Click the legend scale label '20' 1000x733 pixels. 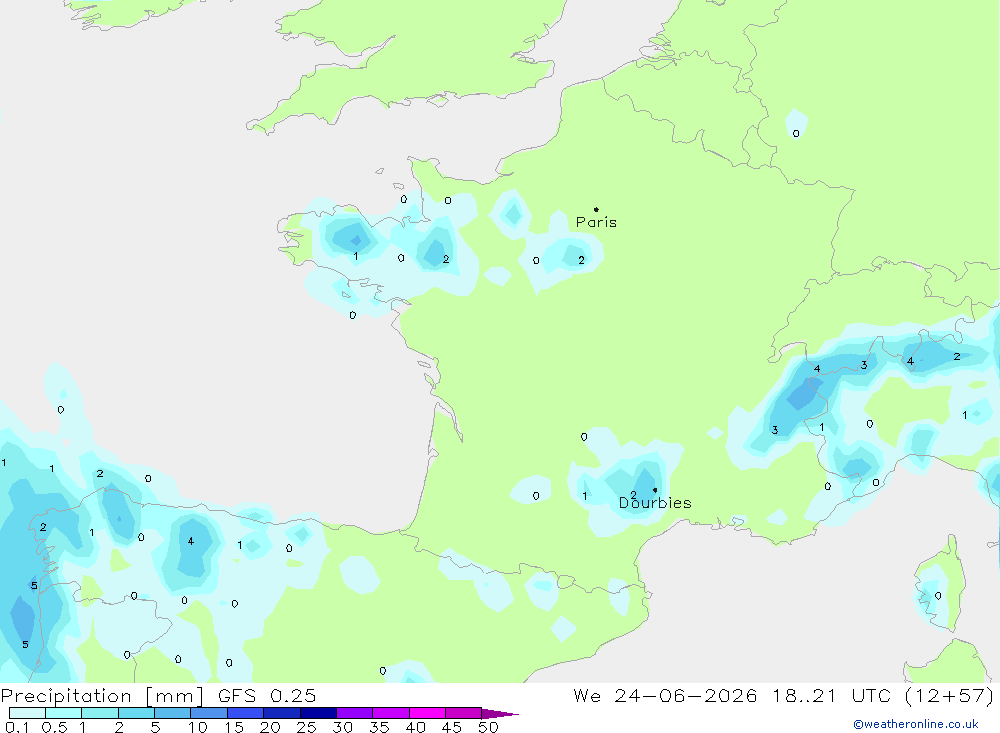[x=270, y=727]
